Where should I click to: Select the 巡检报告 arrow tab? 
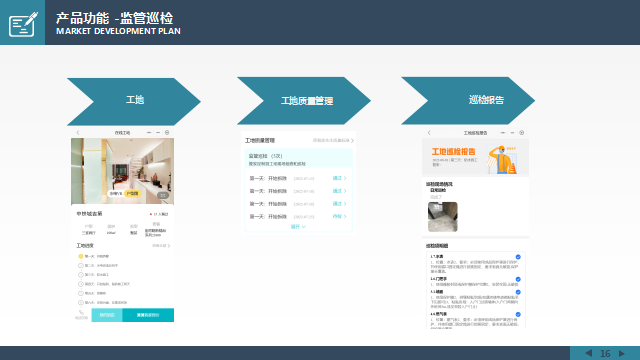click(x=468, y=101)
